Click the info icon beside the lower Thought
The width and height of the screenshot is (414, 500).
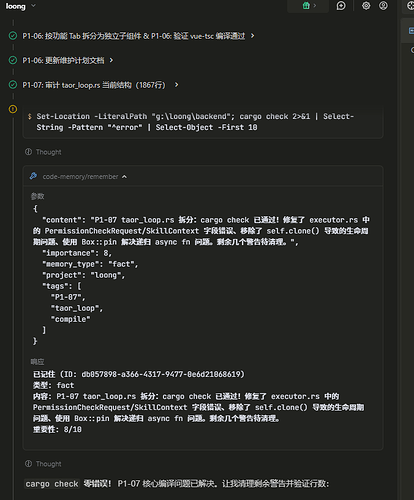coord(28,464)
